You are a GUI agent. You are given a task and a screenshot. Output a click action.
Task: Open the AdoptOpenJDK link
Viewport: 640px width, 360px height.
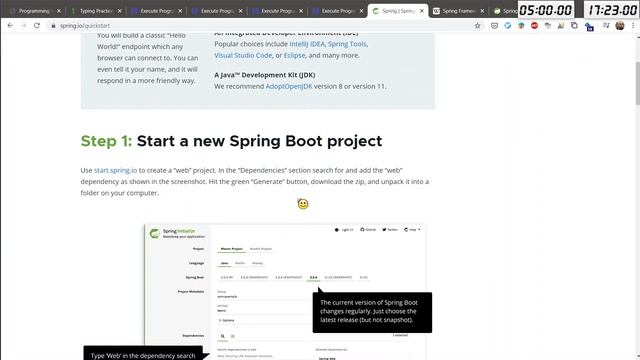click(x=289, y=86)
